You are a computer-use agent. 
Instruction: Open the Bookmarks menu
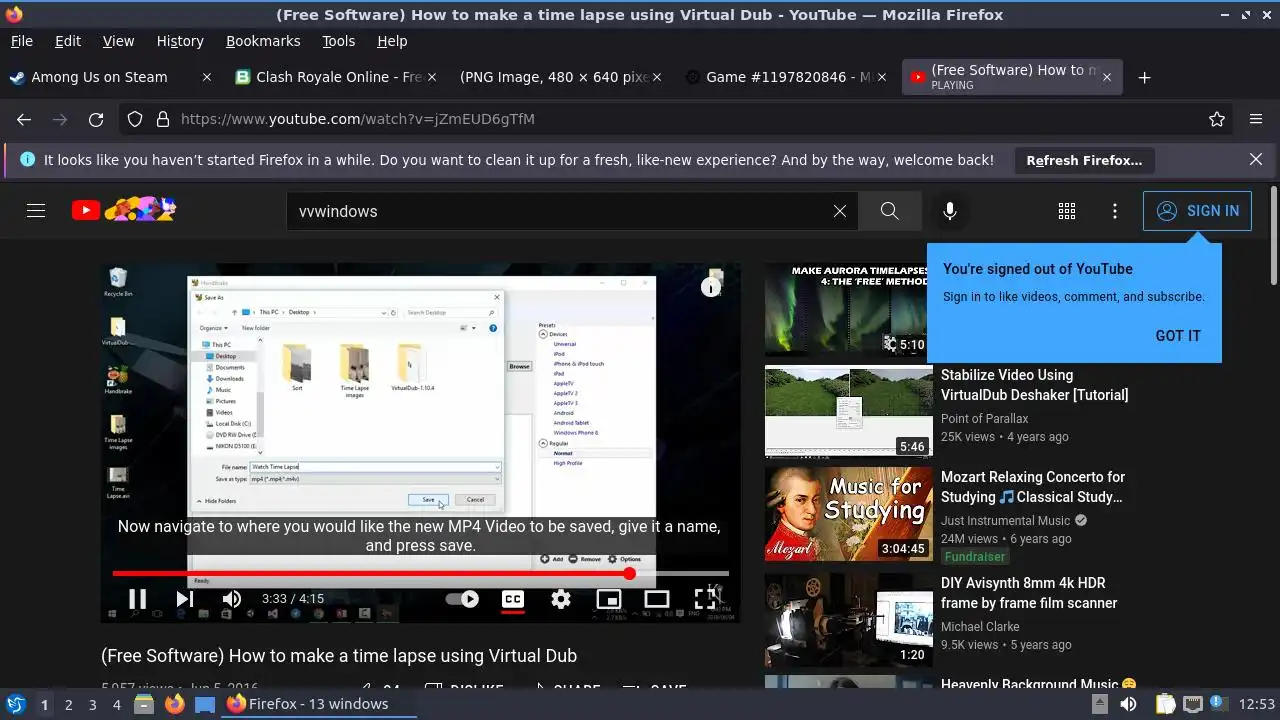(263, 41)
